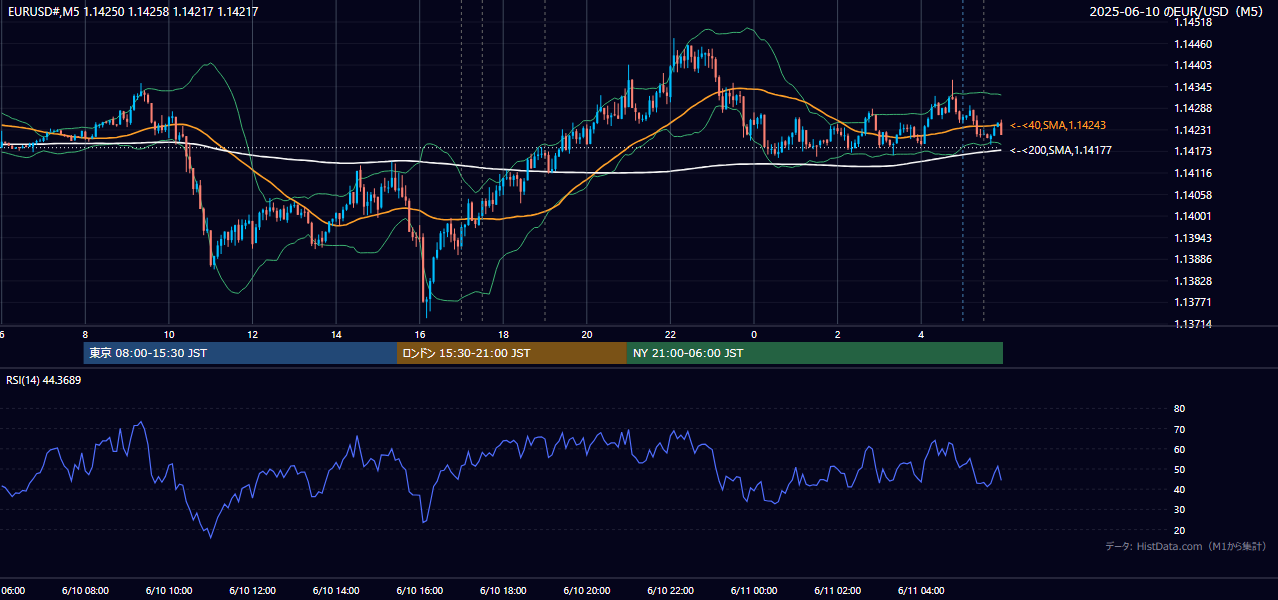Select the ロンドン 15:30-21:00 JST session bar
The image size is (1278, 600).
pos(512,353)
